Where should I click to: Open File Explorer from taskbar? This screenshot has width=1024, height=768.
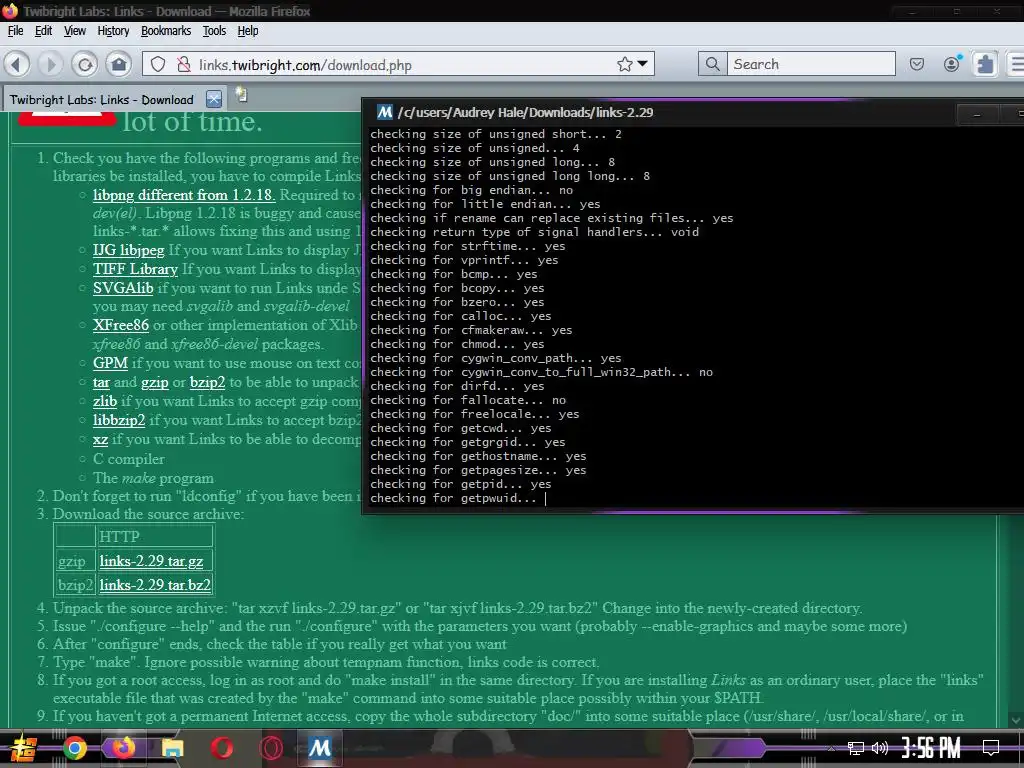tap(172, 748)
